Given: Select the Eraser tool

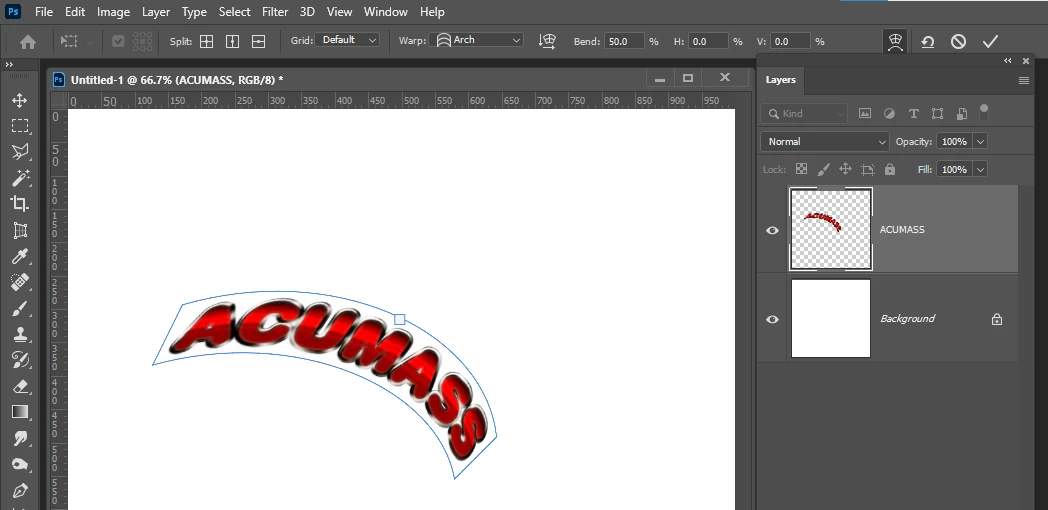Looking at the screenshot, I should [19, 386].
